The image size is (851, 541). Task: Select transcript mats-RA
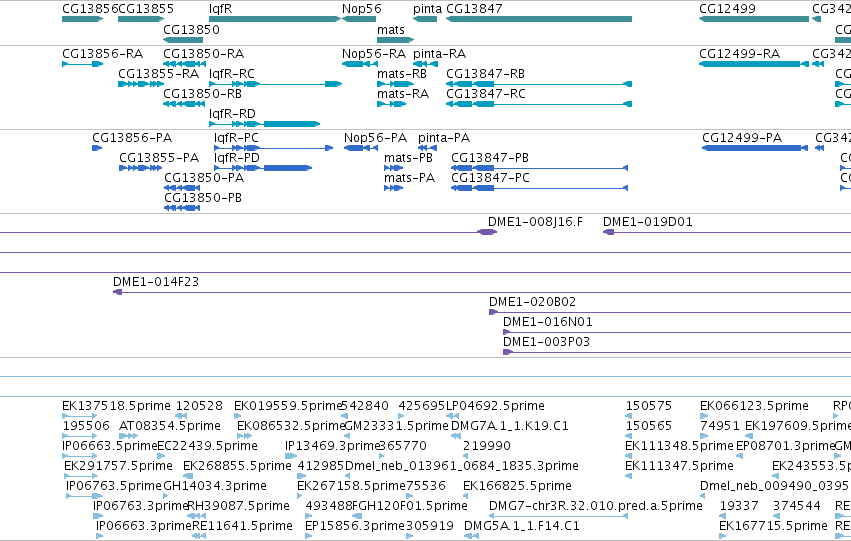coord(392,104)
